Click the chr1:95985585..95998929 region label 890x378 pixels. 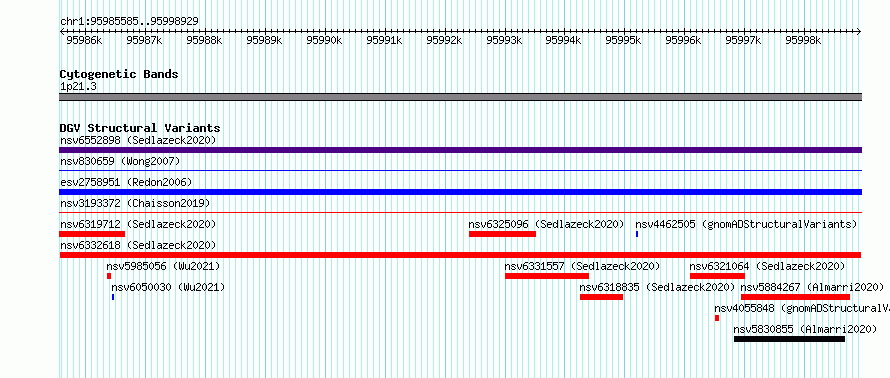[129, 22]
